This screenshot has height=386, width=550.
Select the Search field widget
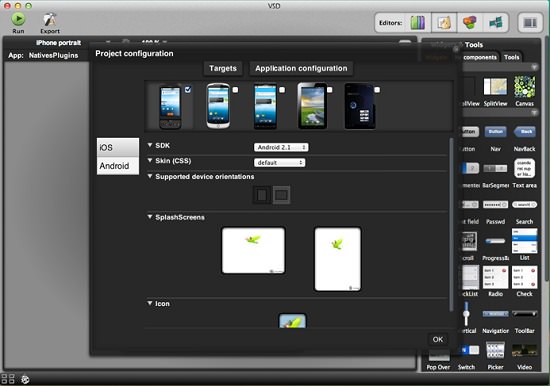pos(524,205)
